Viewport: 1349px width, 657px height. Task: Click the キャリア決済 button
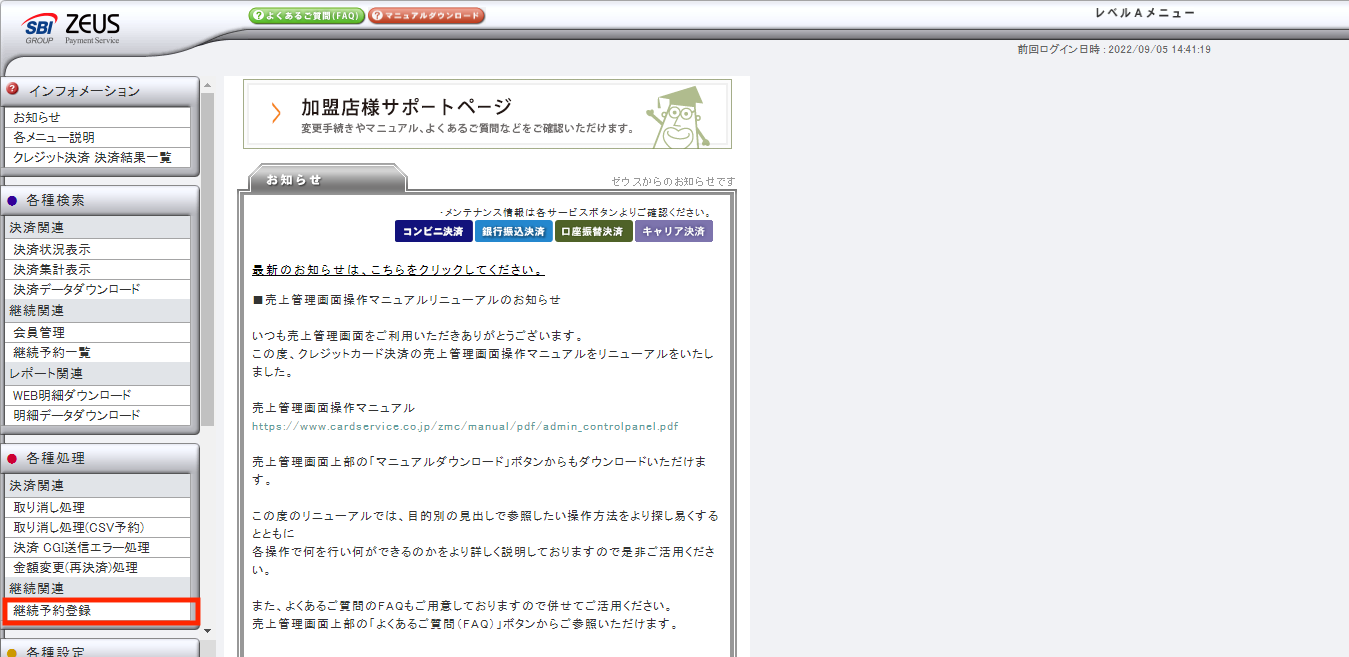[x=674, y=231]
